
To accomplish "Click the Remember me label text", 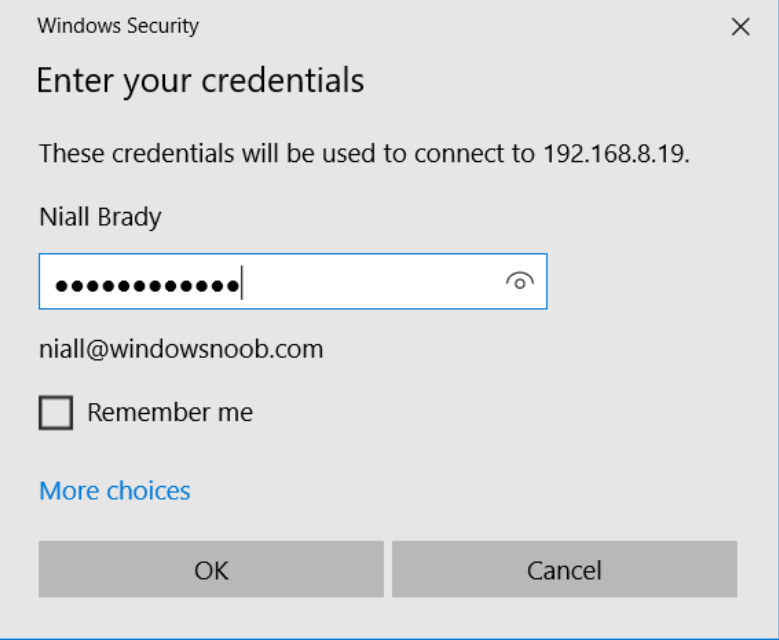I will click(170, 412).
